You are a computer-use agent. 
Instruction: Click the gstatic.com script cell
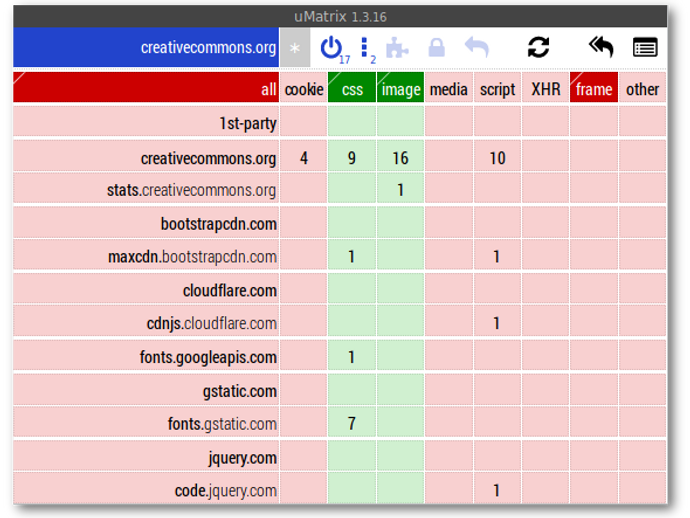coord(497,389)
